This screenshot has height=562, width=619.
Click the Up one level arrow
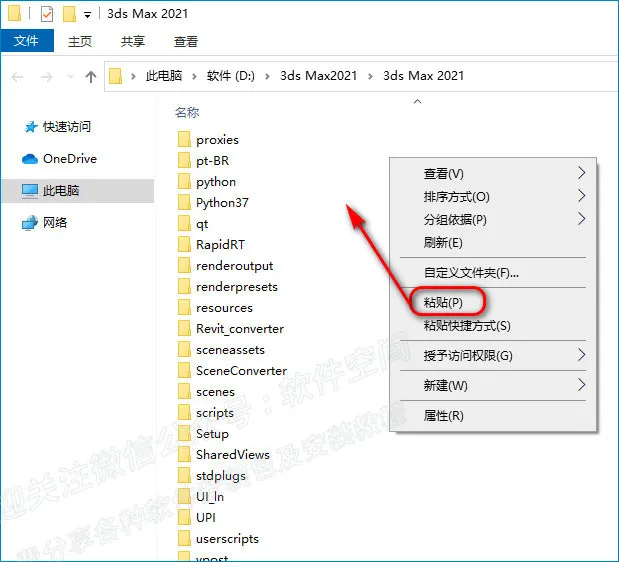tap(91, 77)
